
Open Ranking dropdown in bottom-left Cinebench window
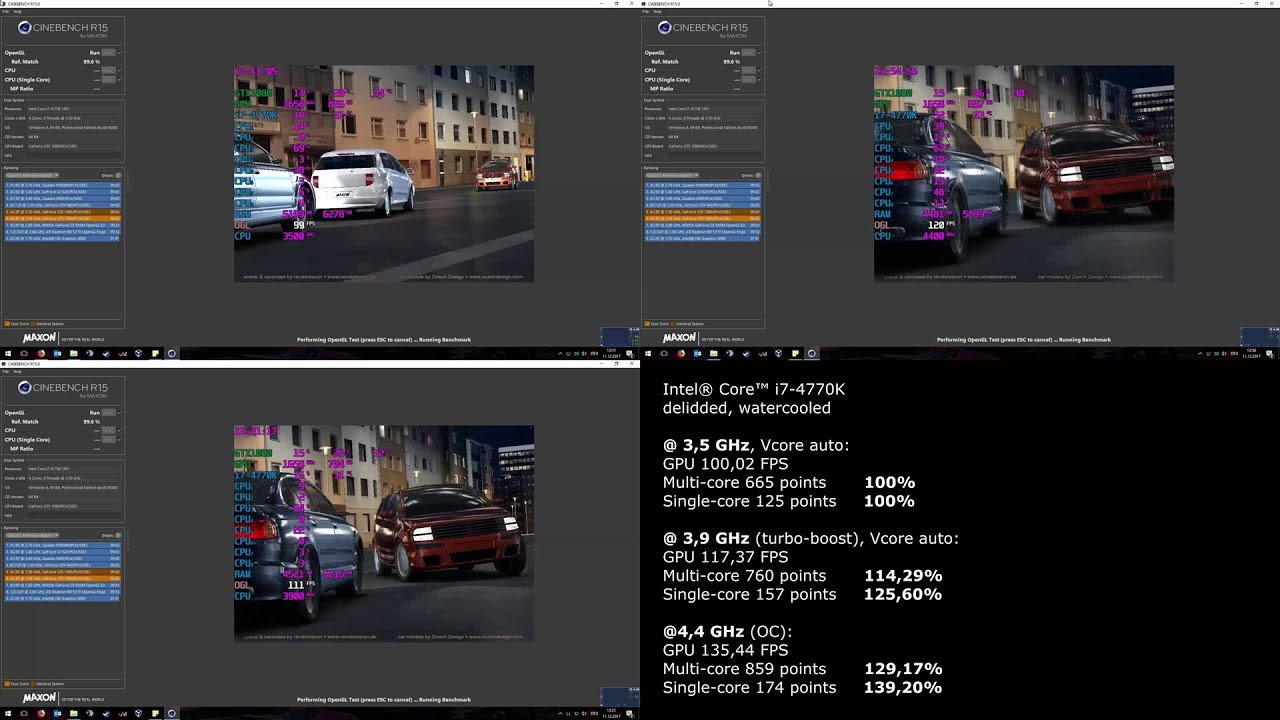coord(32,535)
